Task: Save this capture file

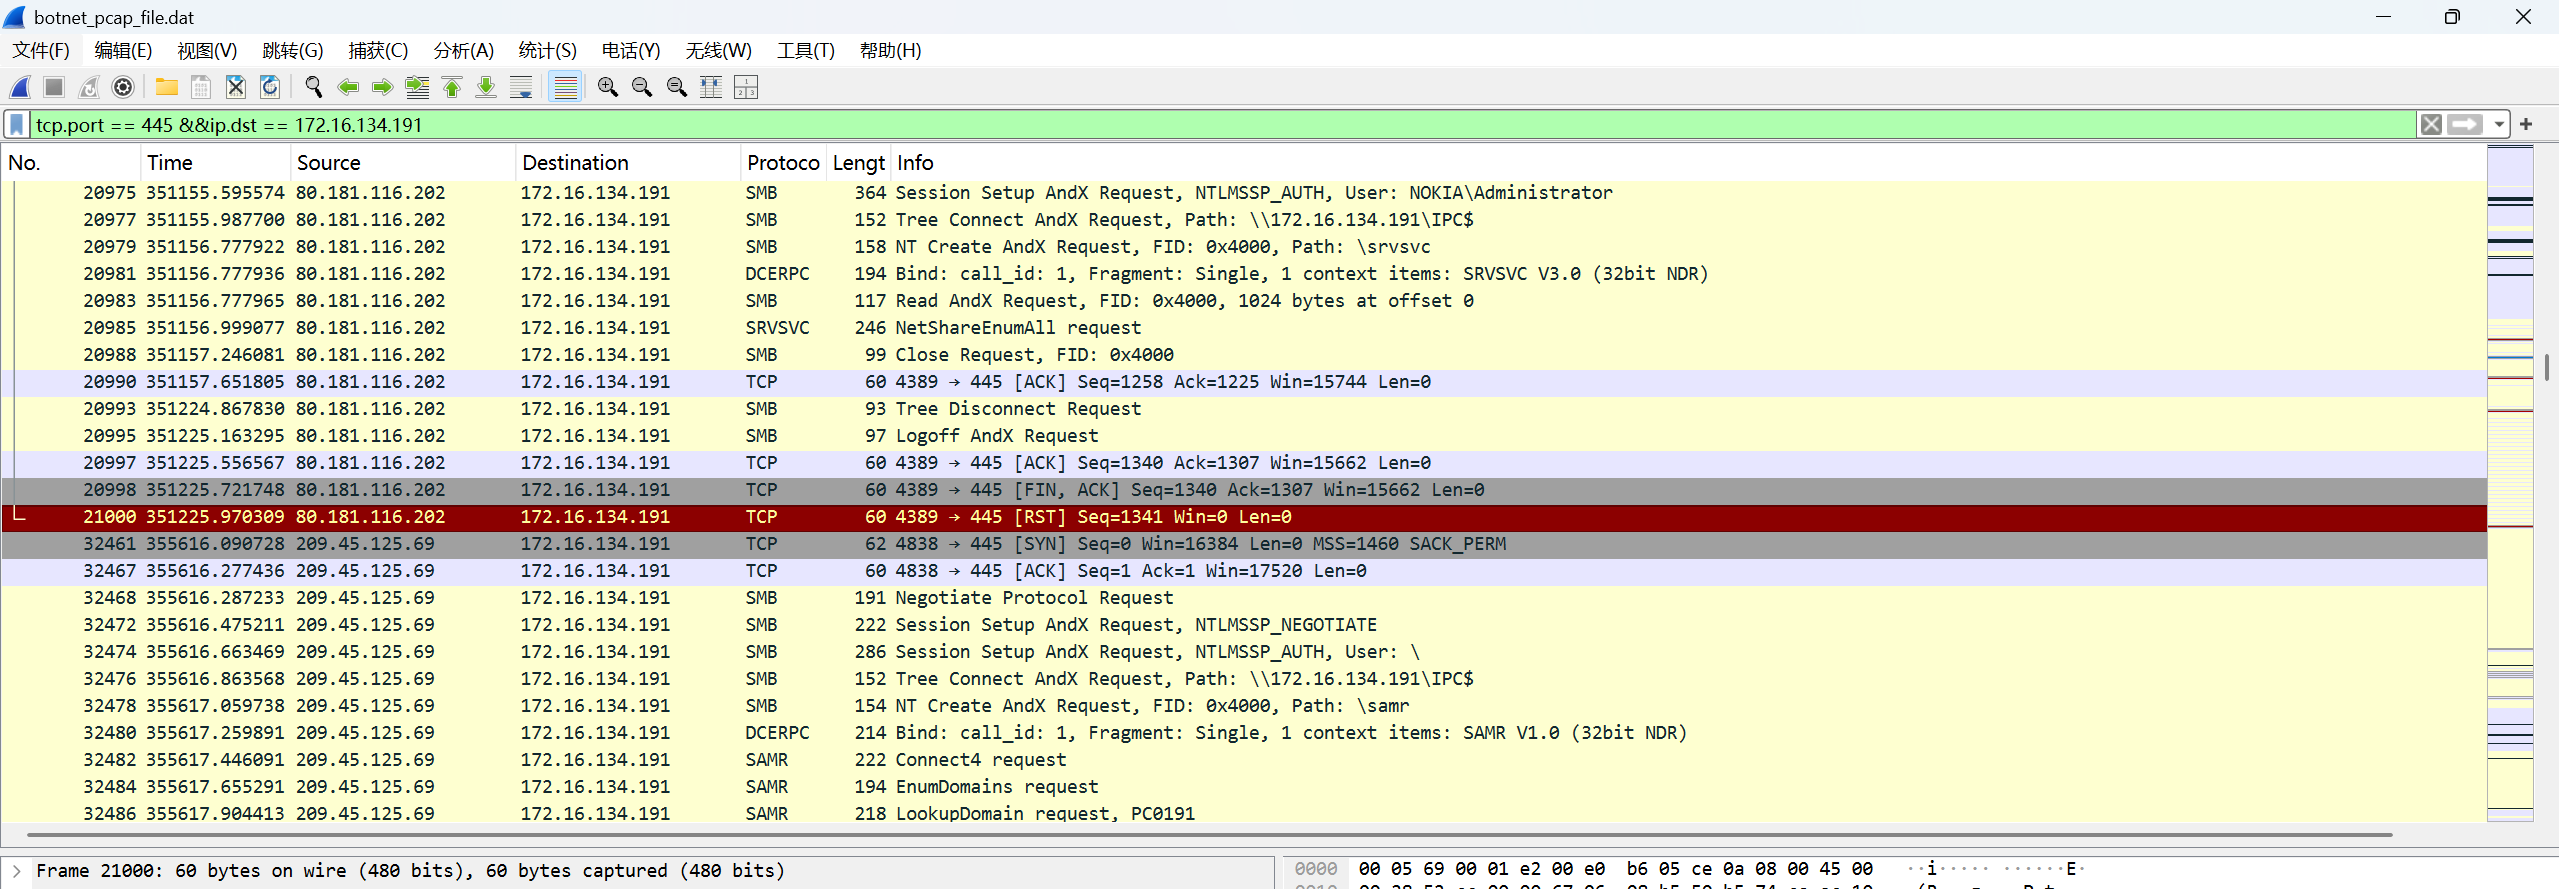Action: [201, 88]
